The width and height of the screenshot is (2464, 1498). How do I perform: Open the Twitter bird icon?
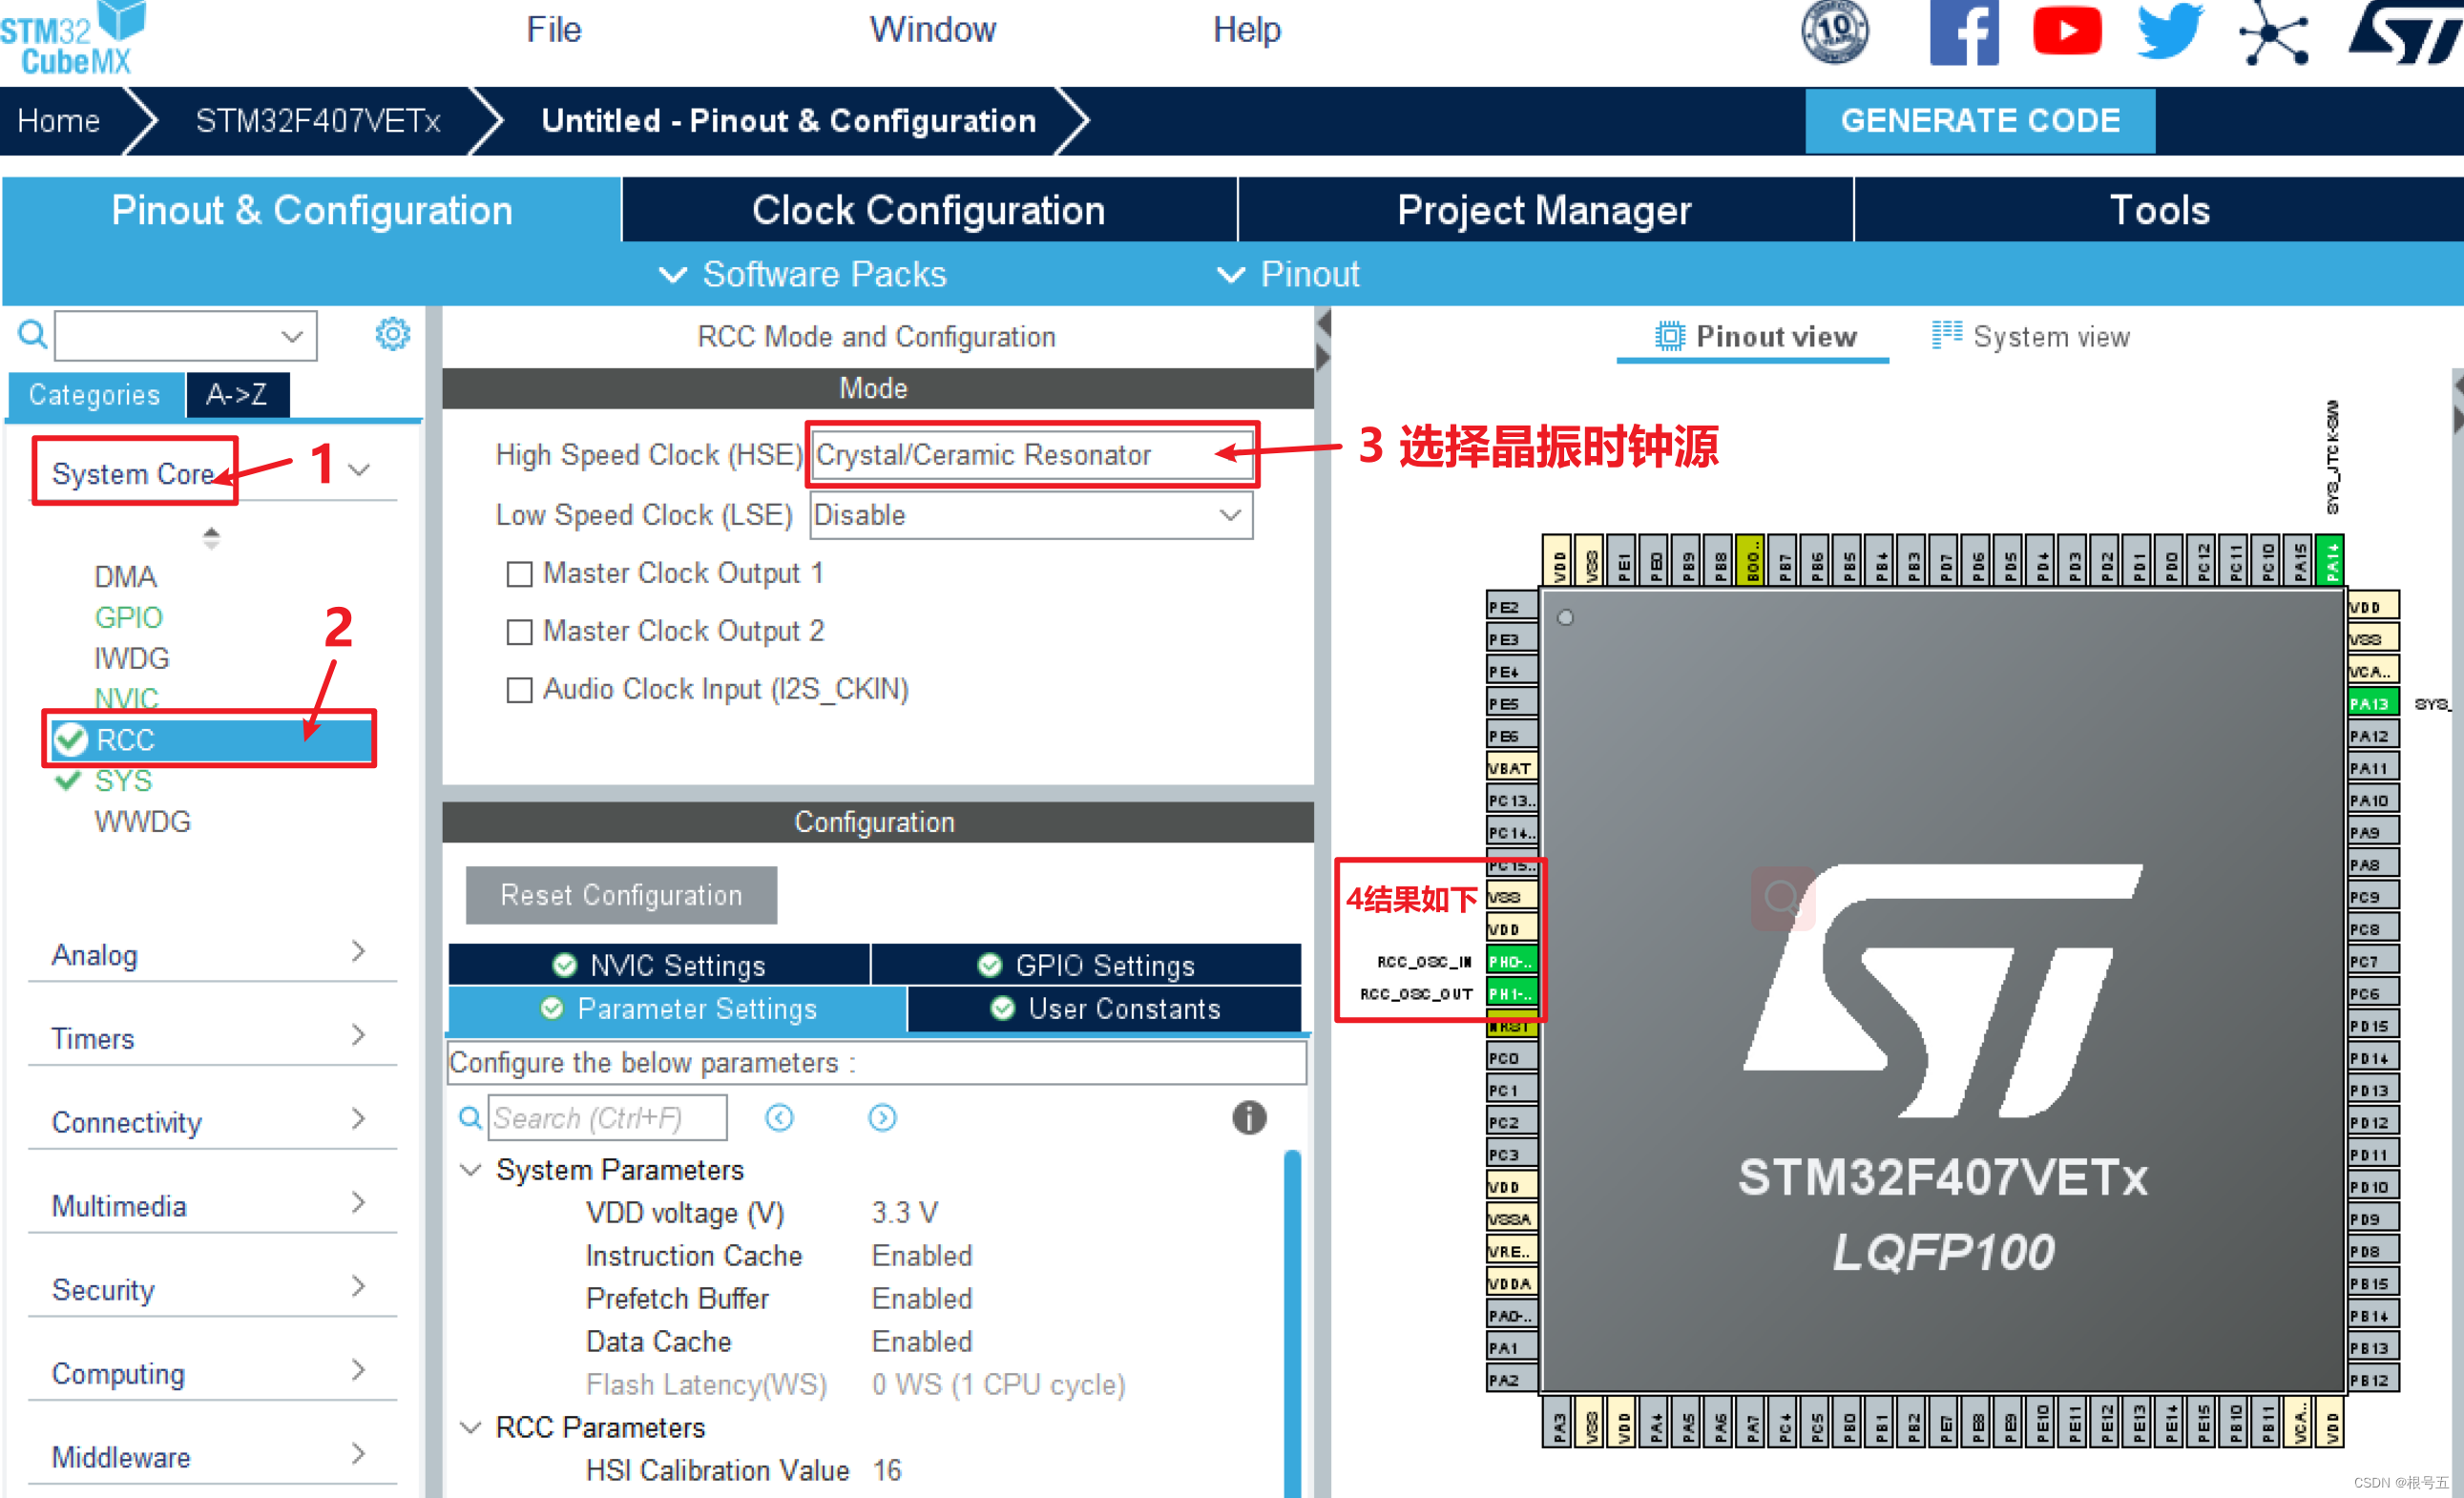(2169, 32)
